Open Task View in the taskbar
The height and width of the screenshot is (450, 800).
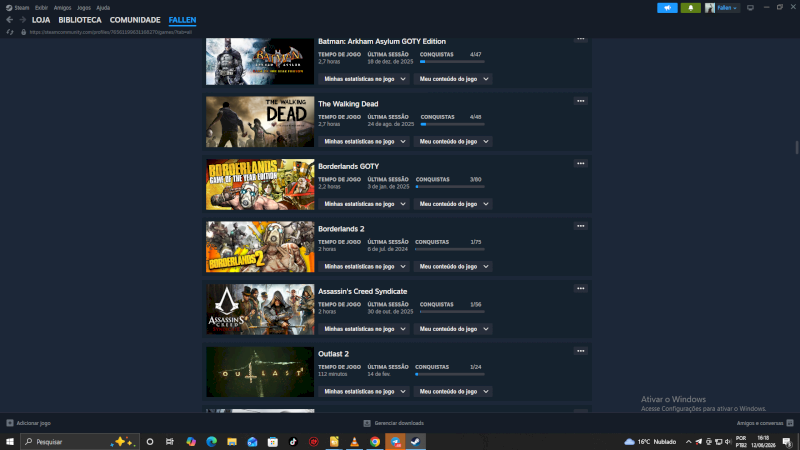170,442
